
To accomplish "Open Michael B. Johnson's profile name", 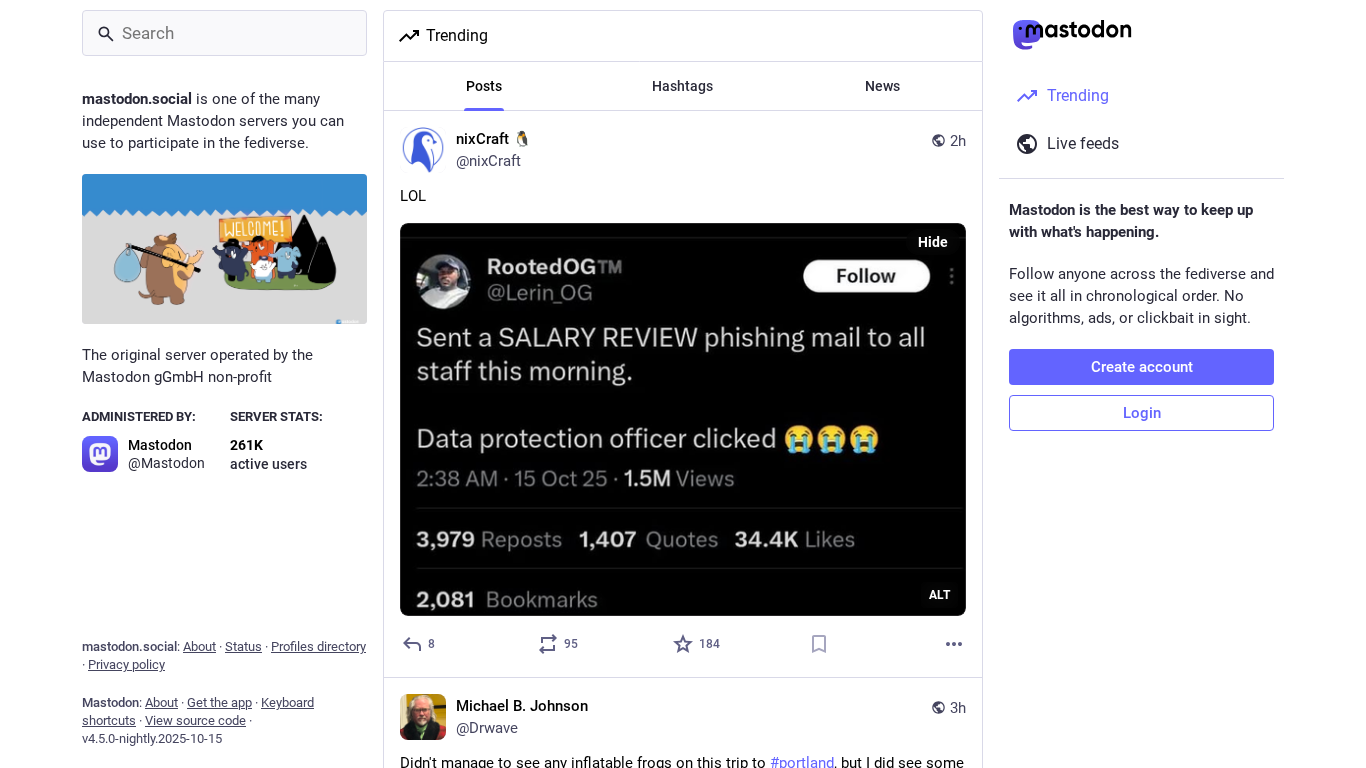I will tap(522, 706).
